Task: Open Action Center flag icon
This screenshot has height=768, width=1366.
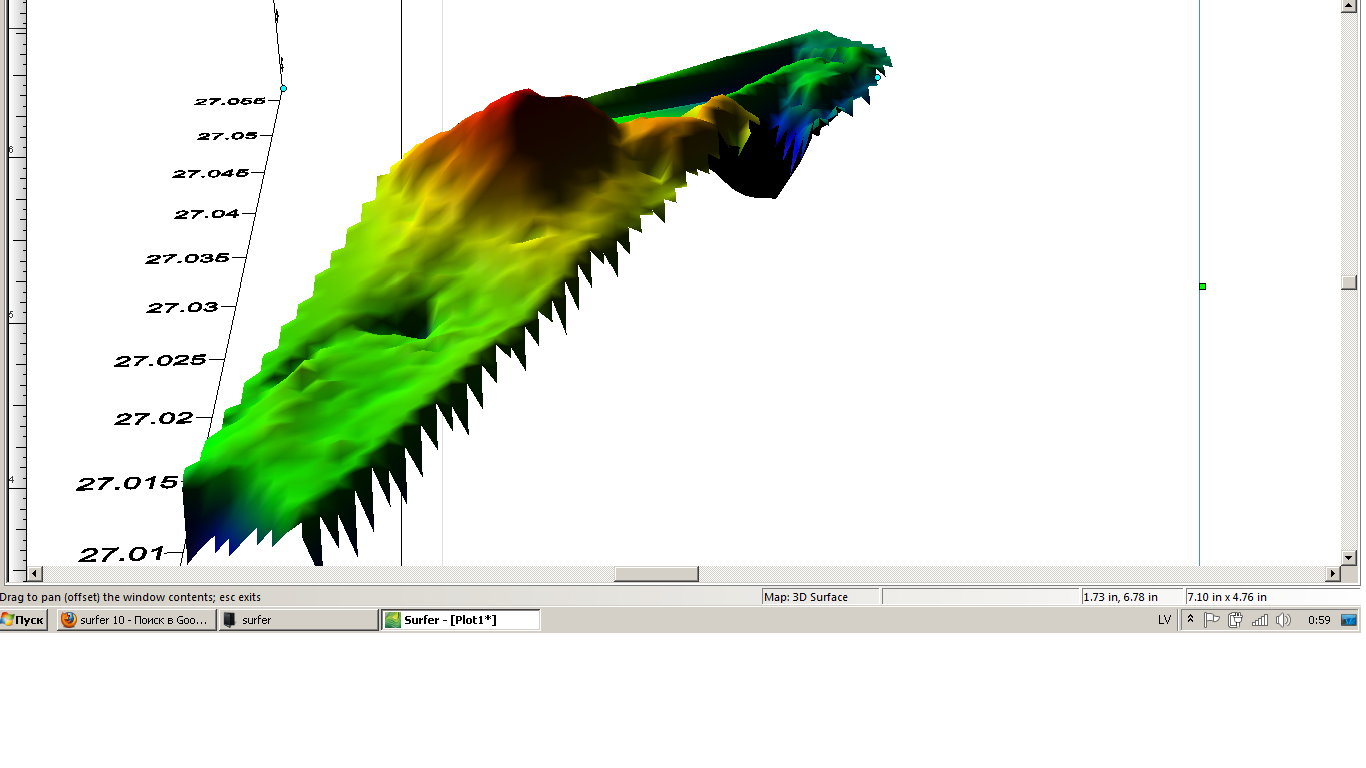Action: point(1212,620)
